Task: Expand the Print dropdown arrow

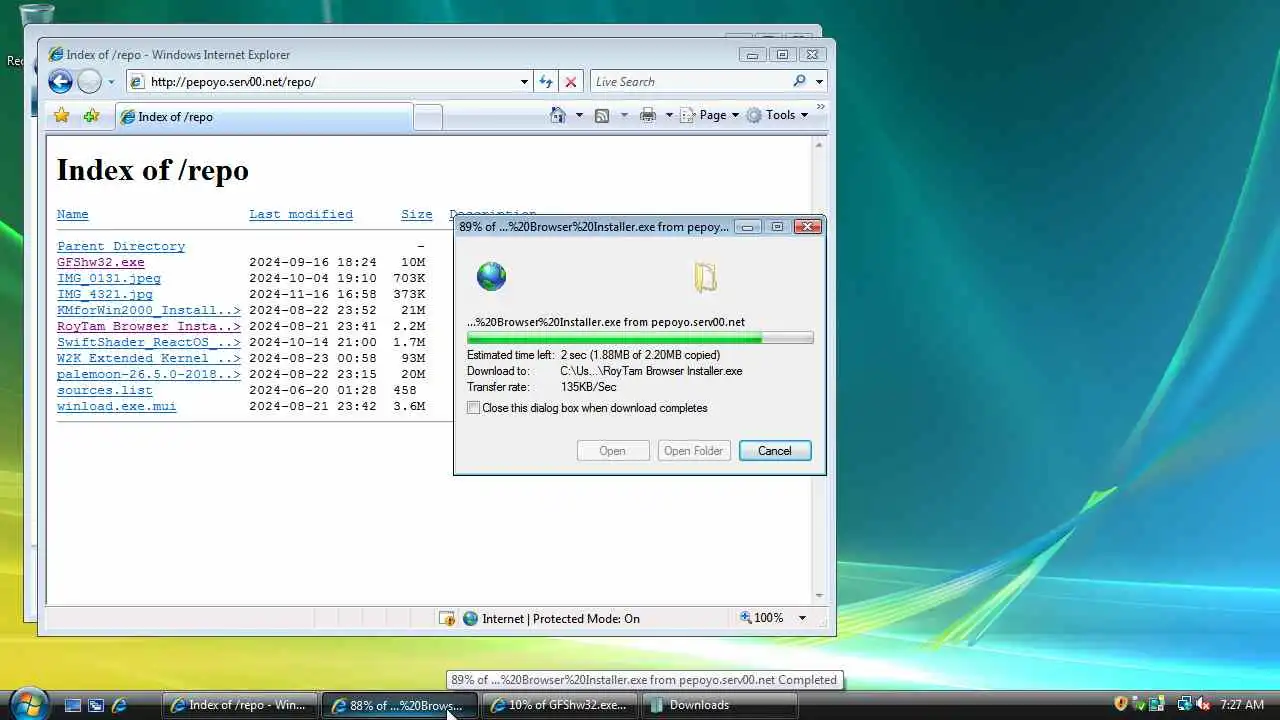Action: click(x=669, y=115)
